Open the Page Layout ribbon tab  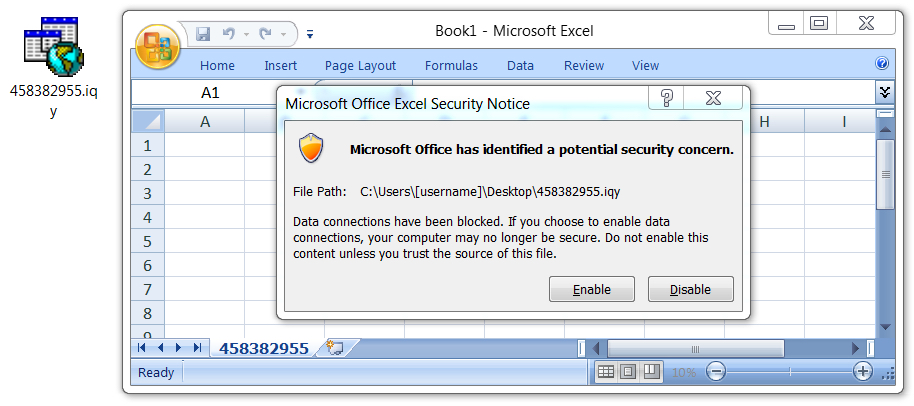point(360,66)
